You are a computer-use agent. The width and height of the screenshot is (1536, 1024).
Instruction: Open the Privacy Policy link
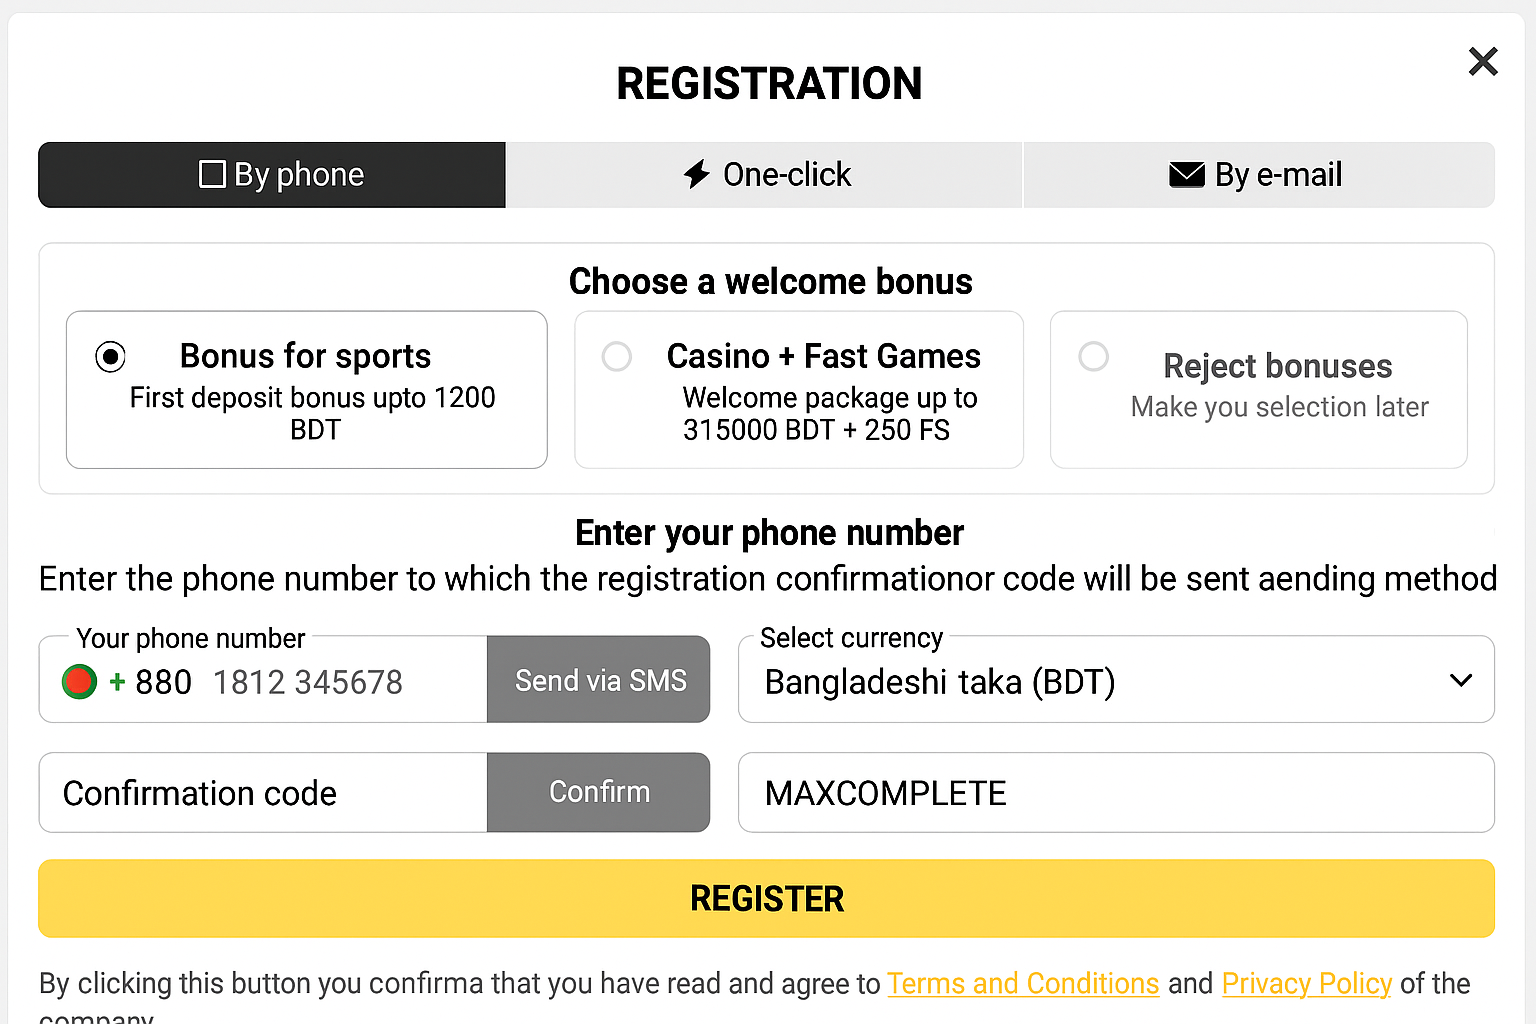pyautogui.click(x=1306, y=984)
